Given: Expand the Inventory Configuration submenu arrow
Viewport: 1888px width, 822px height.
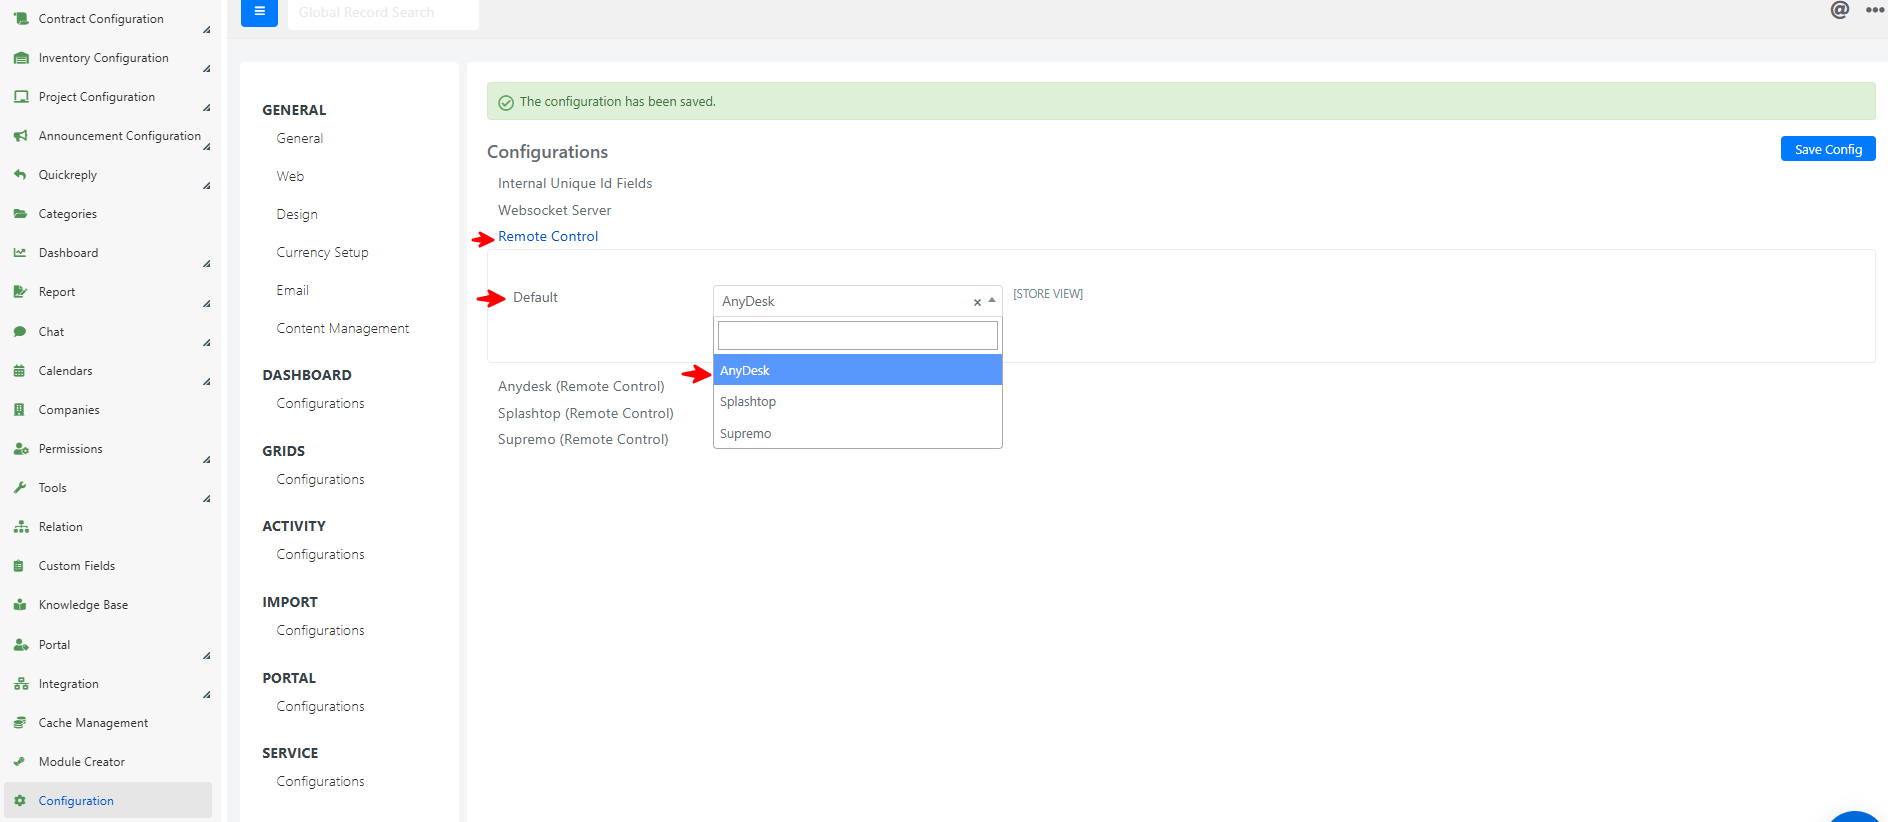Looking at the screenshot, I should [207, 69].
